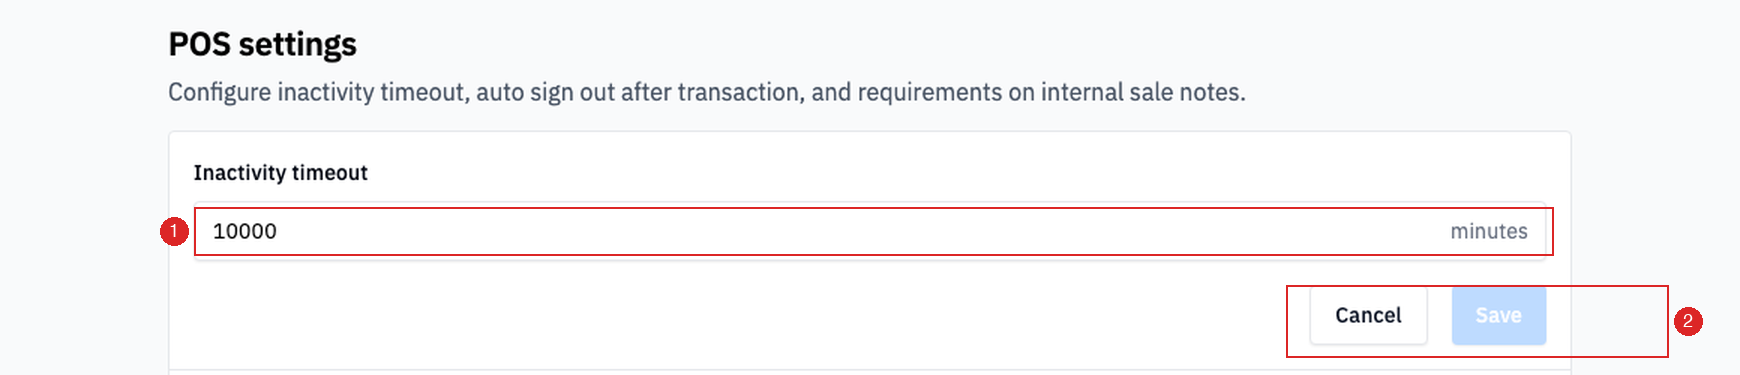This screenshot has height=375, width=1740.
Task: Click the POS settings heading
Action: click(x=262, y=44)
